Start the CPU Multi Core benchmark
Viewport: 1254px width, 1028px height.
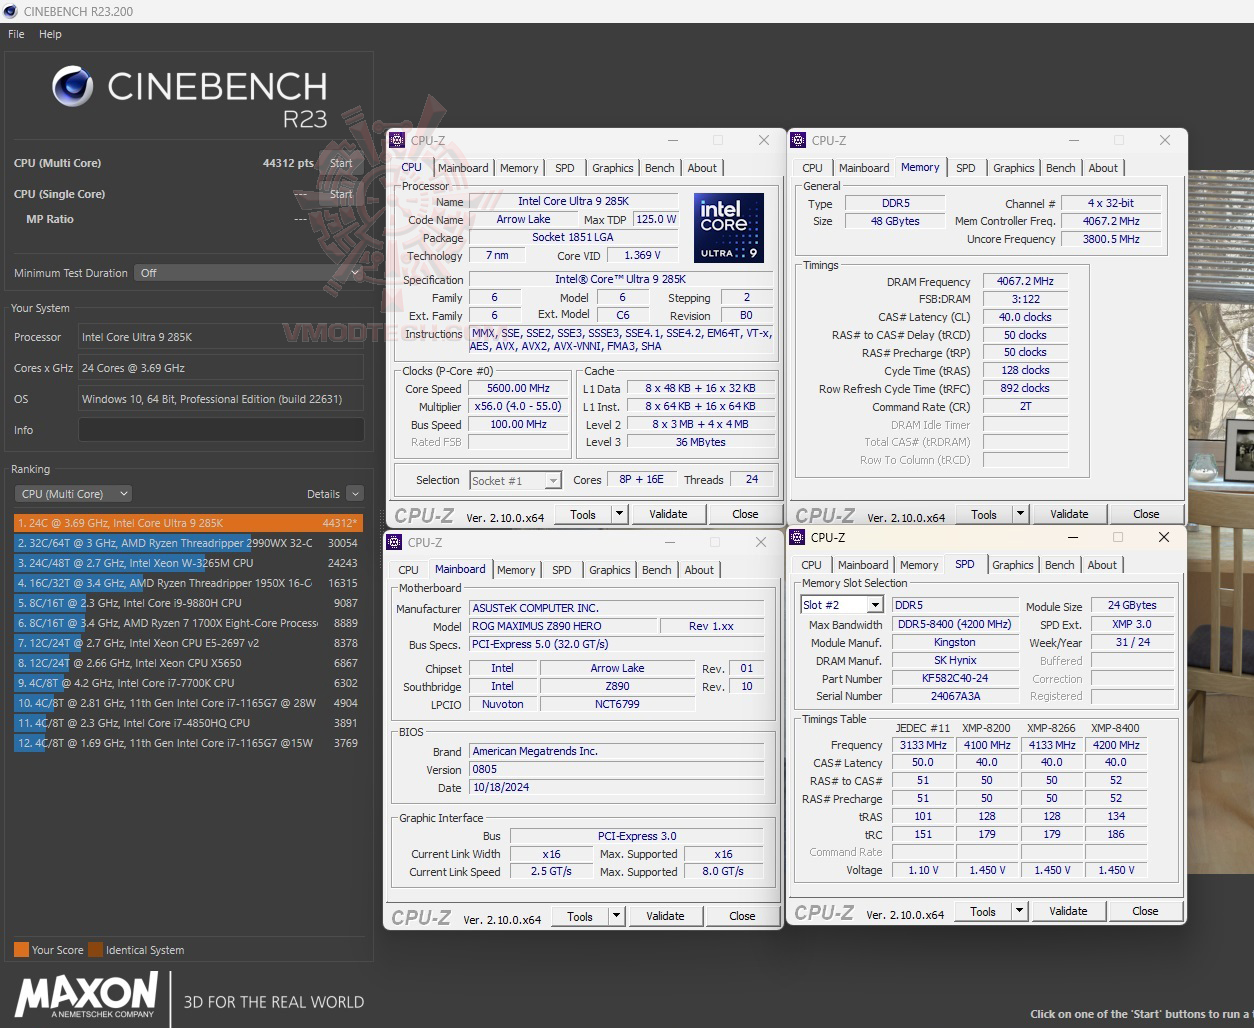click(x=341, y=163)
